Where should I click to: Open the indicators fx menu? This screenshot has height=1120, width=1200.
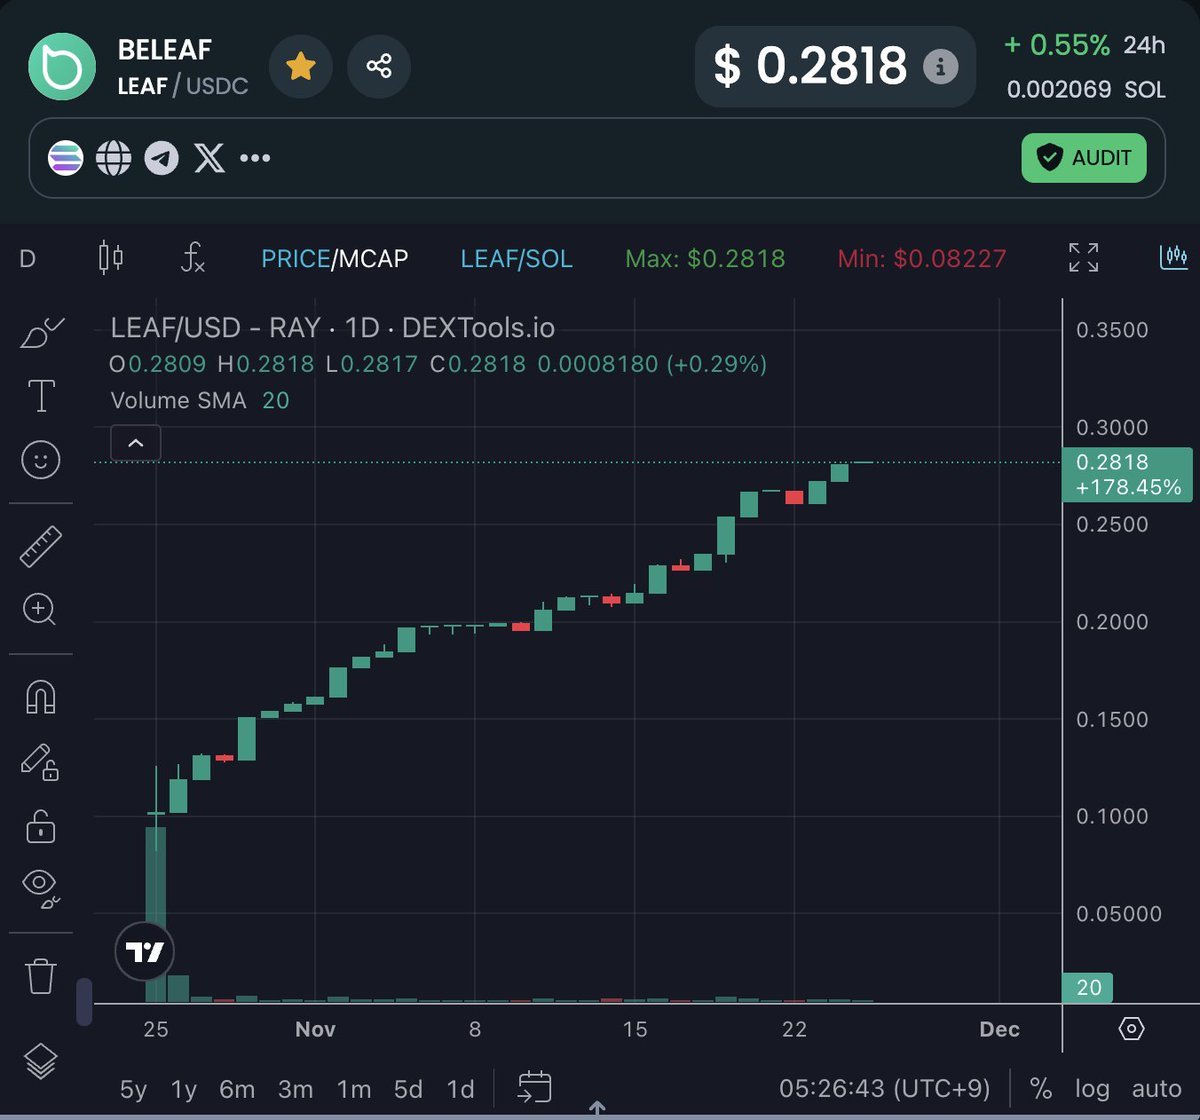[193, 258]
